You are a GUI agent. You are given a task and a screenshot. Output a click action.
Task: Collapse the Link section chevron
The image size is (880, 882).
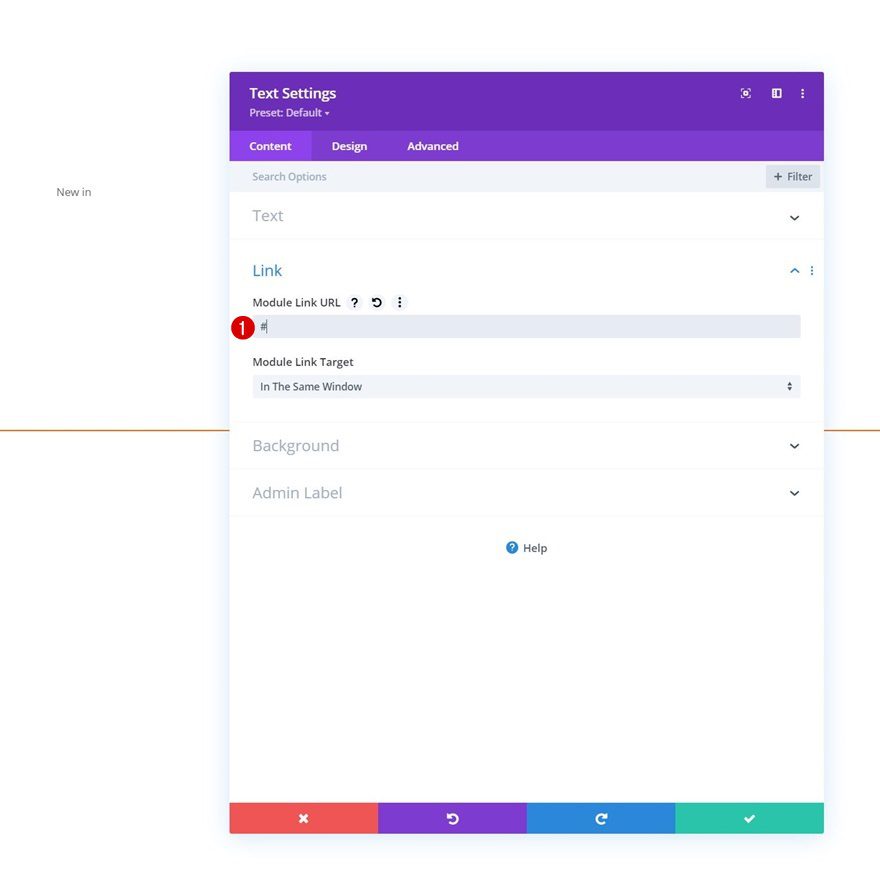794,270
